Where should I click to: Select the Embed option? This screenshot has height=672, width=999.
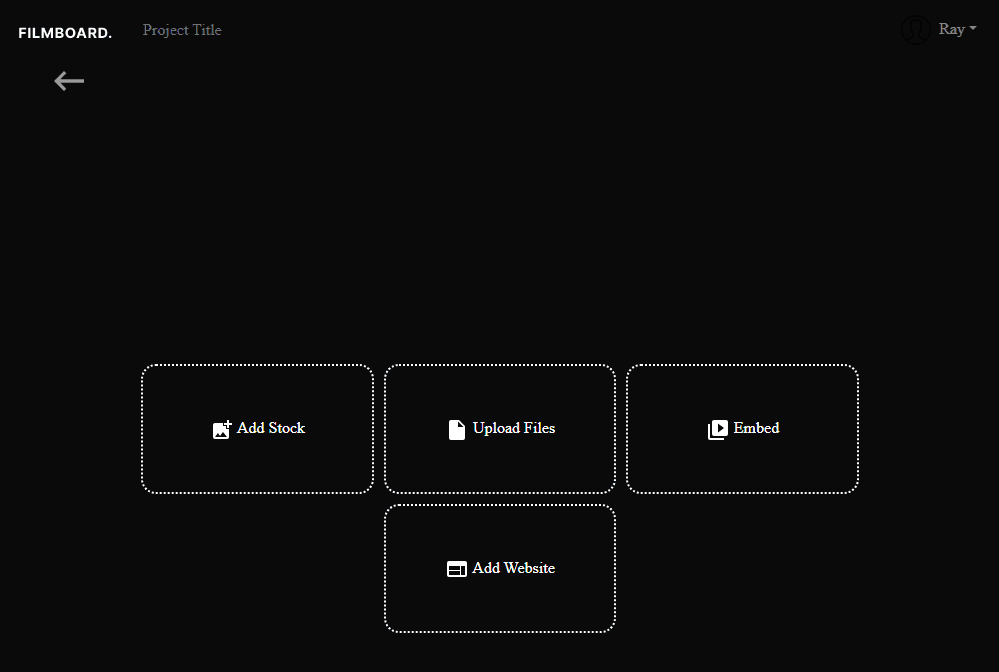coord(742,428)
